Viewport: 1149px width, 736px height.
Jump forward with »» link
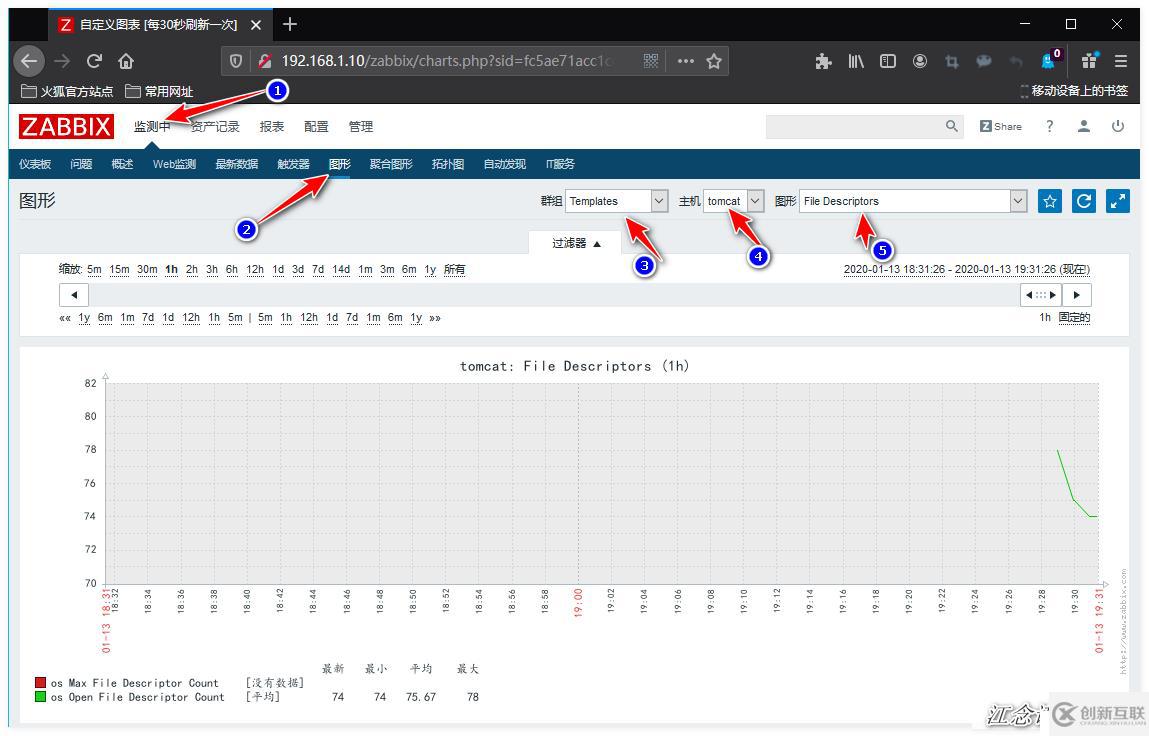point(435,317)
